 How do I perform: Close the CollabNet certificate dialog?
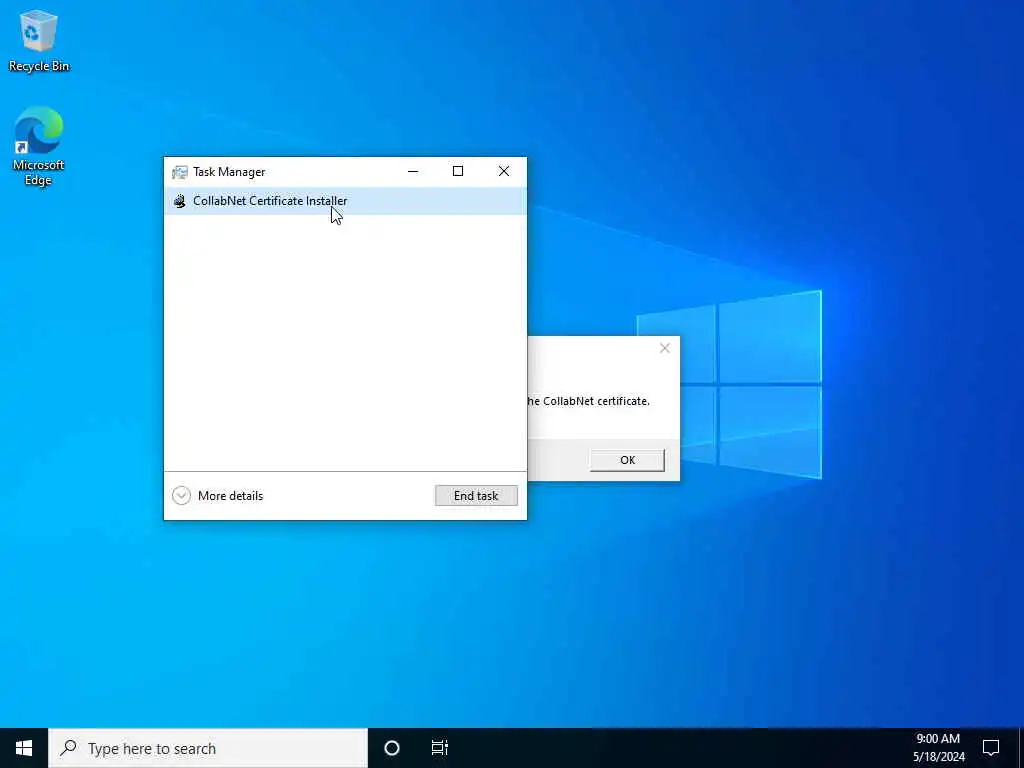point(665,348)
